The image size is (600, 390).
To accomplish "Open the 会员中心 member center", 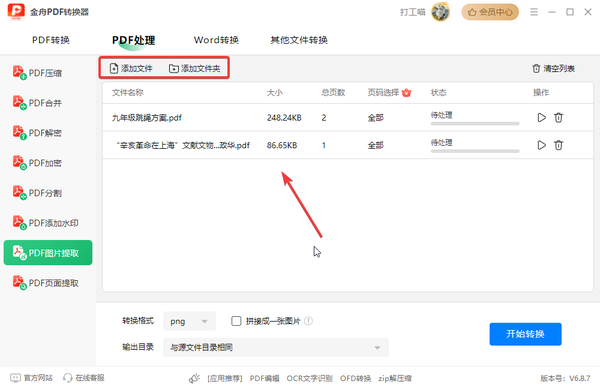I will [490, 12].
